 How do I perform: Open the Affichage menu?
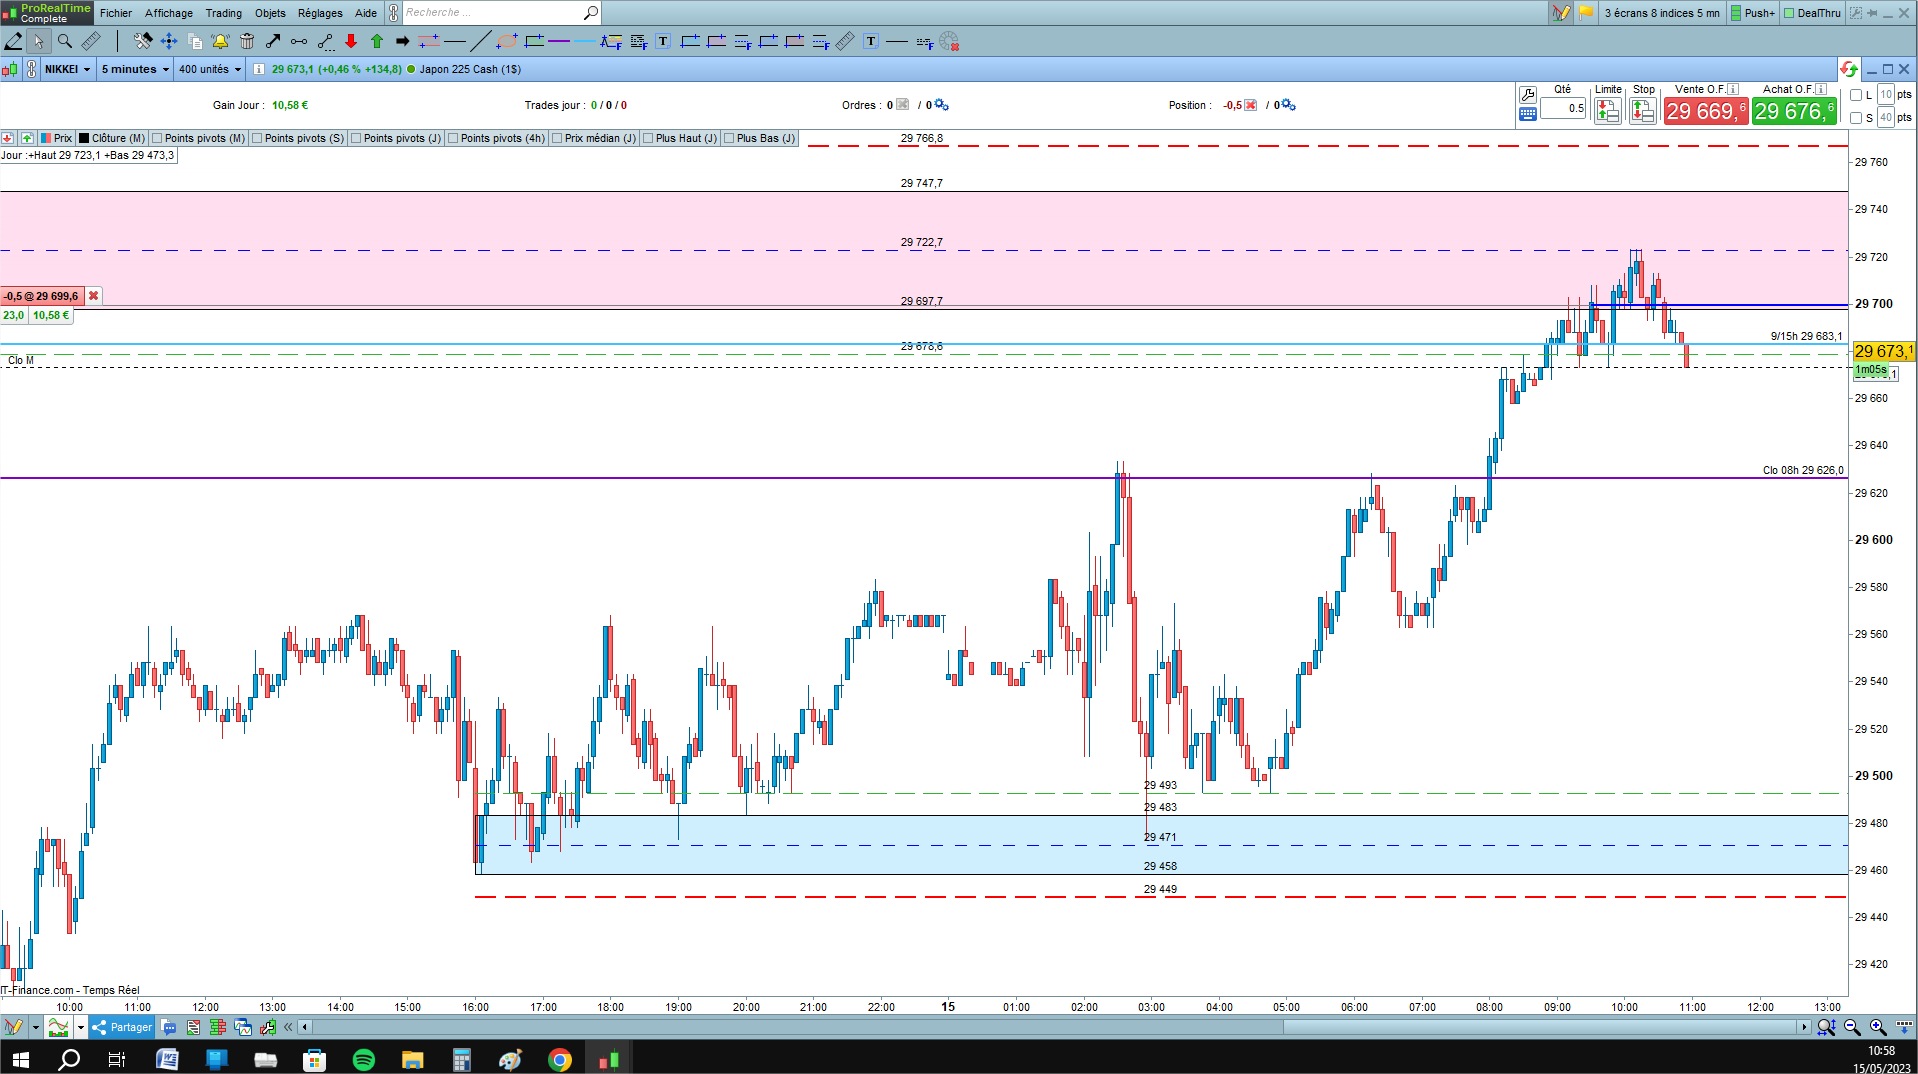[169, 13]
